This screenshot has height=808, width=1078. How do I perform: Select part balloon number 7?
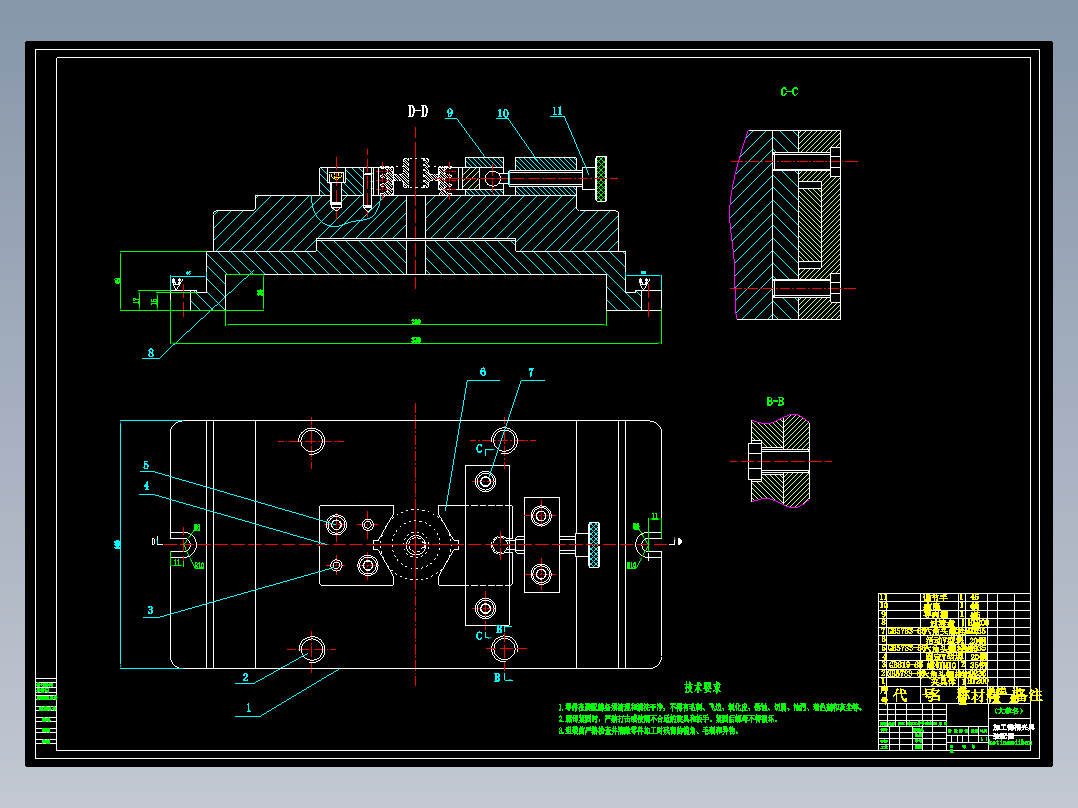point(531,373)
